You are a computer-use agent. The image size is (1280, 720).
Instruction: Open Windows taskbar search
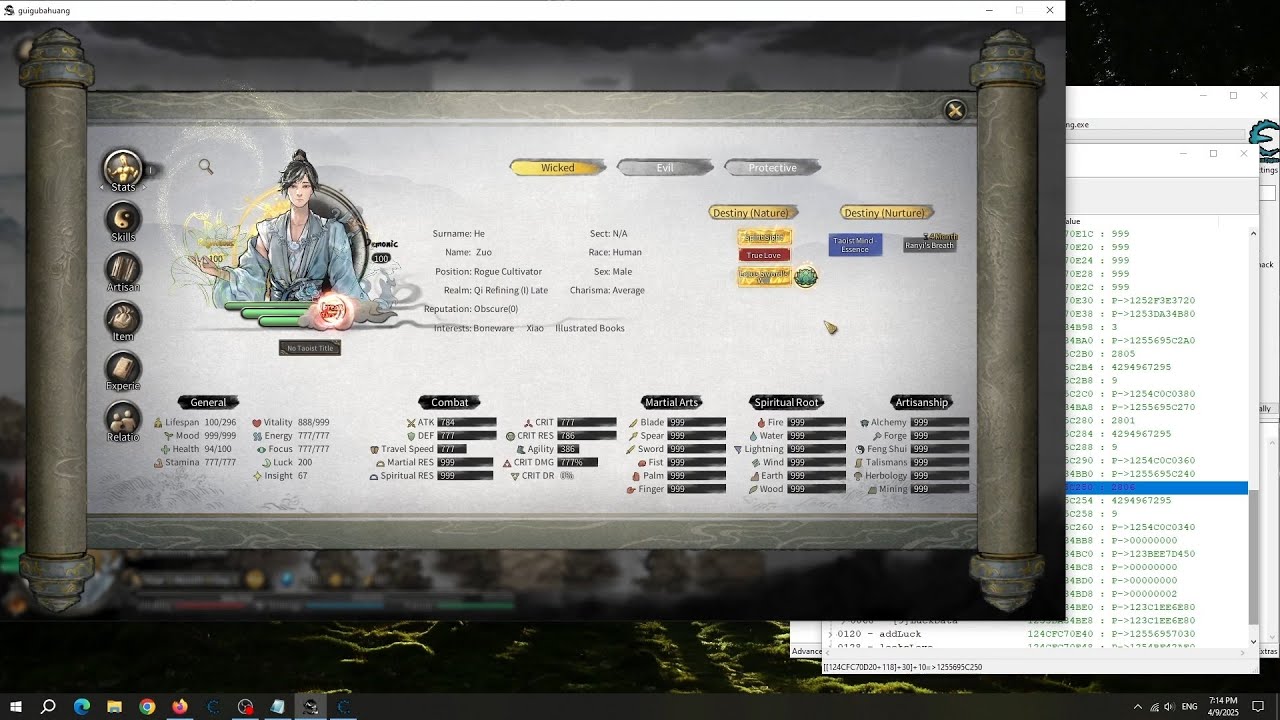pos(48,706)
